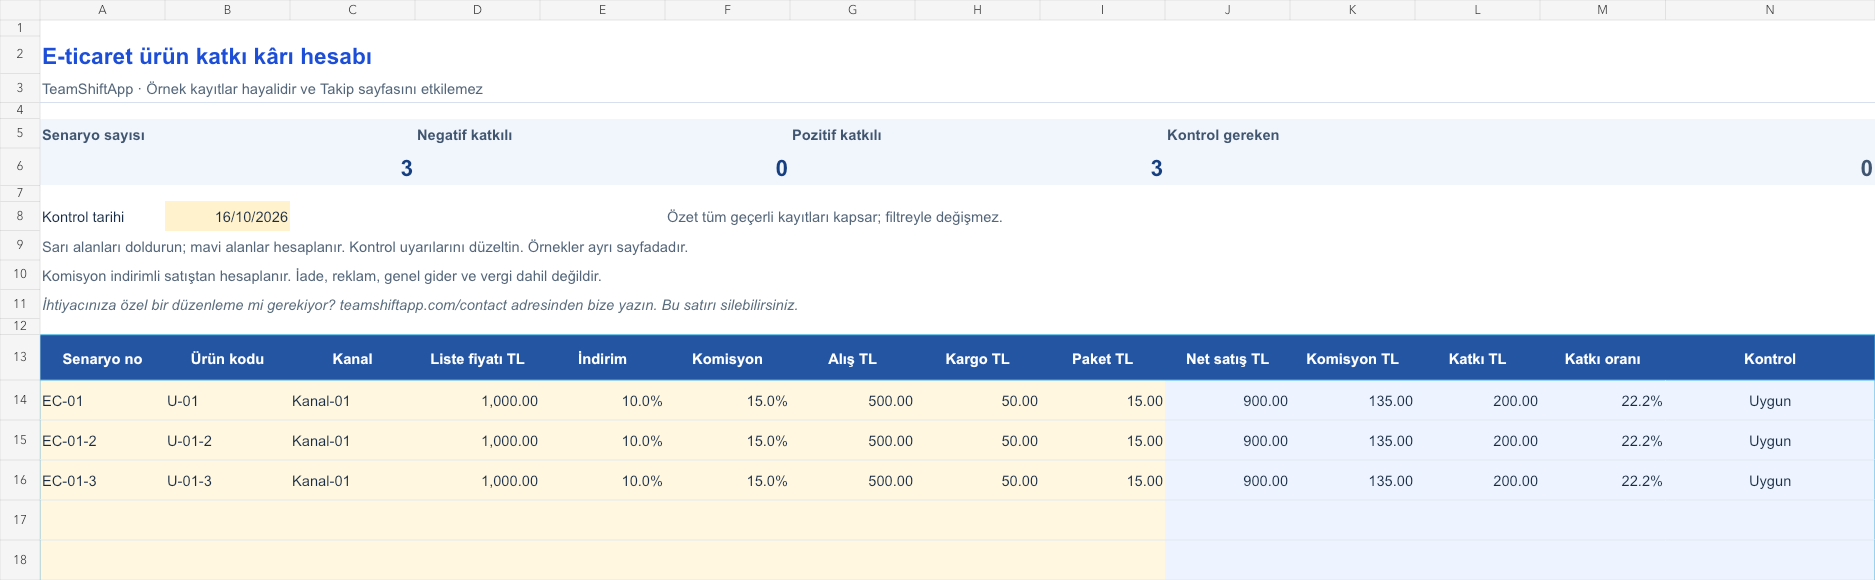1875x580 pixels.
Task: Click the 'Kontrol' table header
Action: 1769,359
